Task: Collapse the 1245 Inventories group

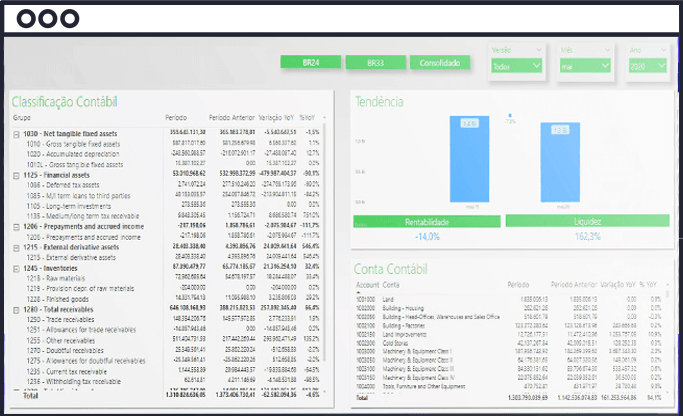Action: [16, 269]
